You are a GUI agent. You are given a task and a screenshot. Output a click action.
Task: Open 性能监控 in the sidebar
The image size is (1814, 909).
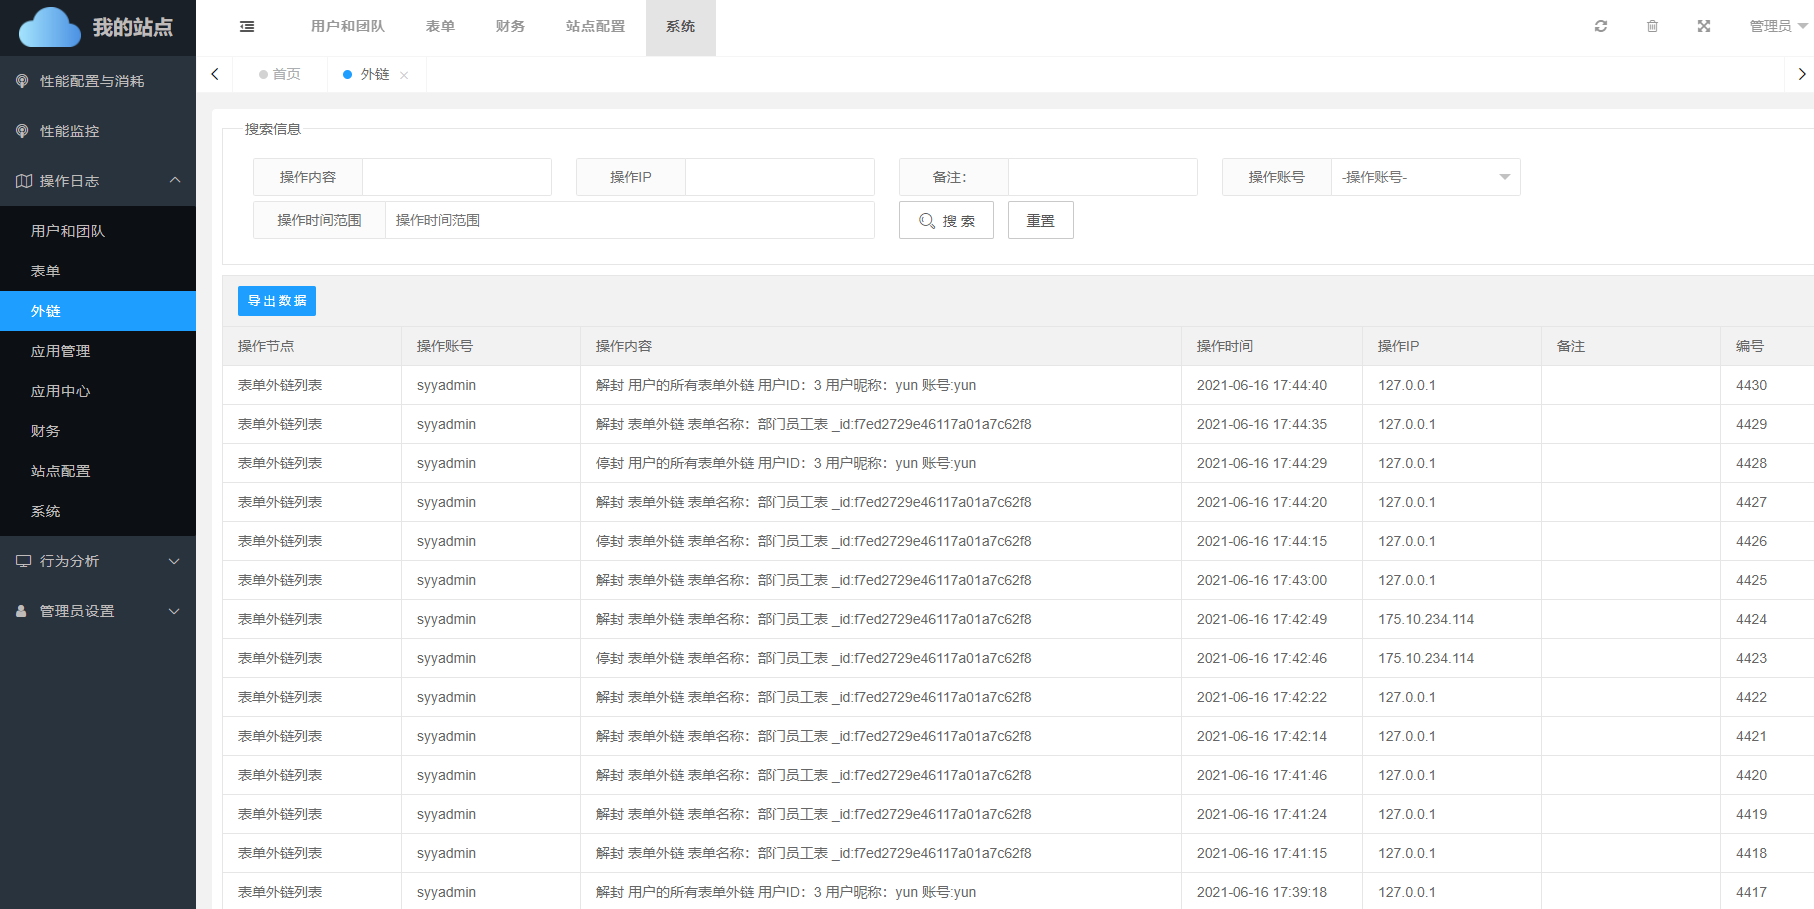point(69,131)
